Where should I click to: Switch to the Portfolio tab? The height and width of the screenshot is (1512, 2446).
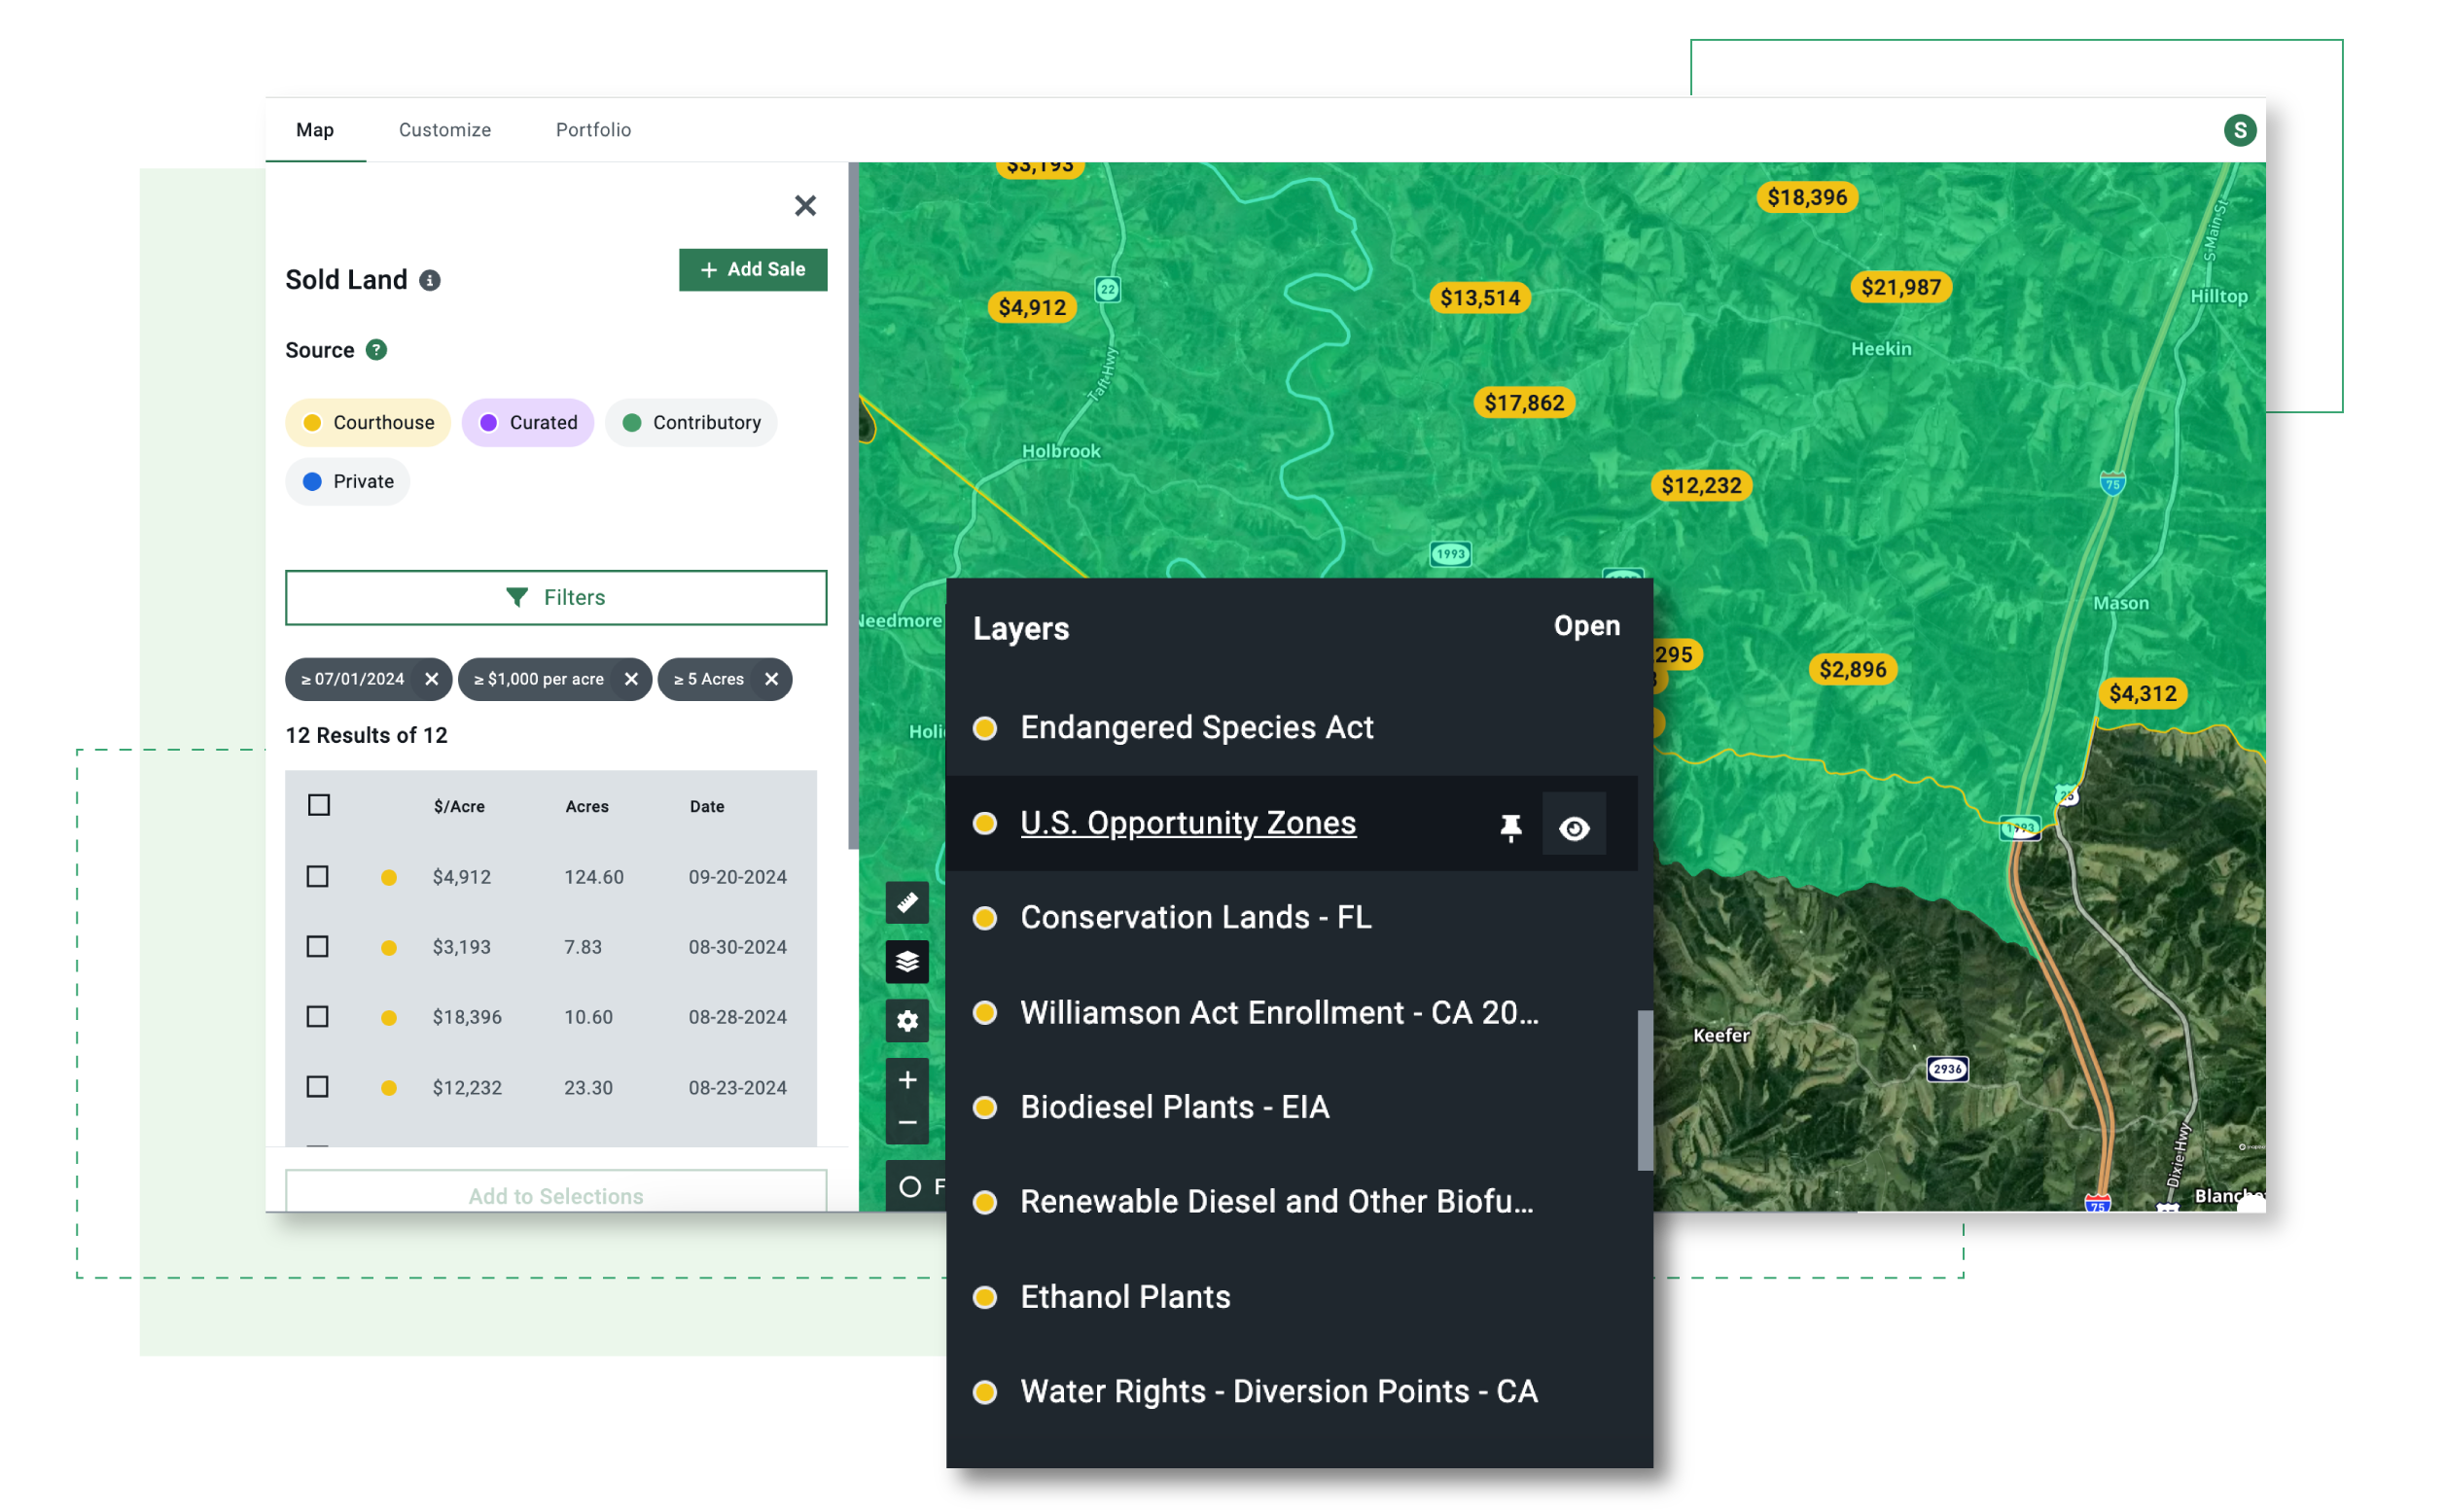593,129
